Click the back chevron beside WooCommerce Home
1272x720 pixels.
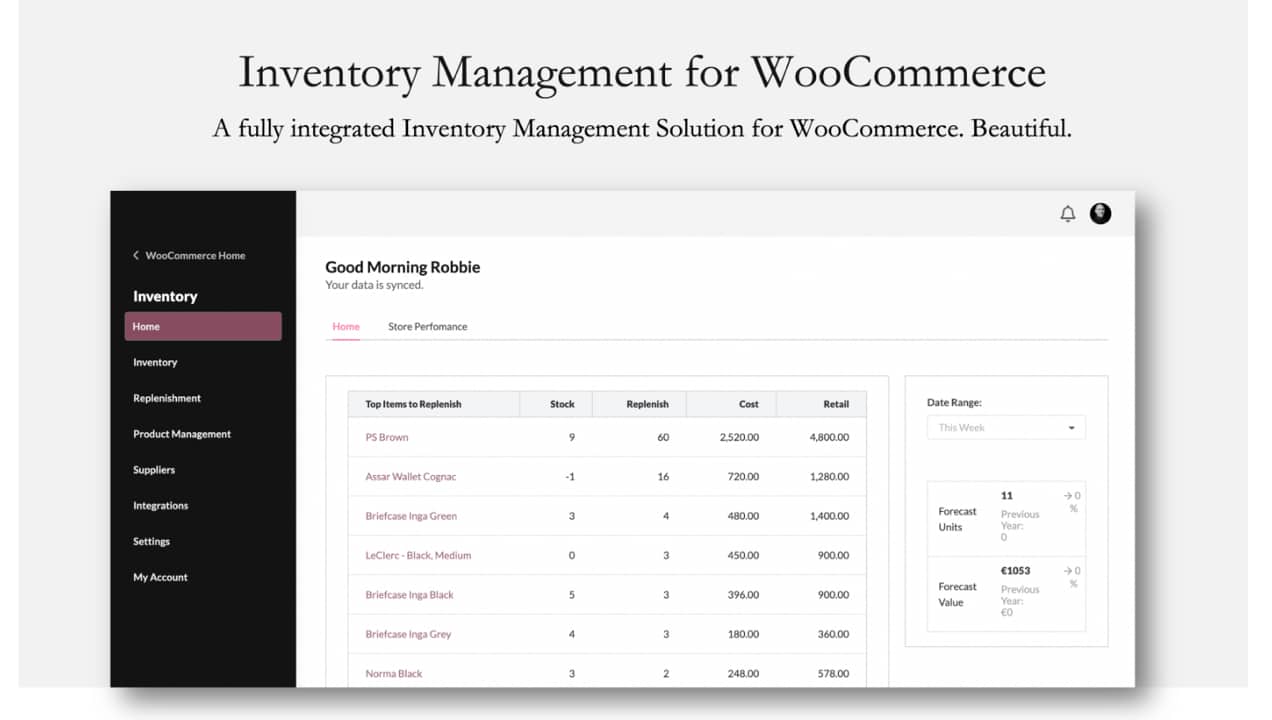tap(136, 255)
